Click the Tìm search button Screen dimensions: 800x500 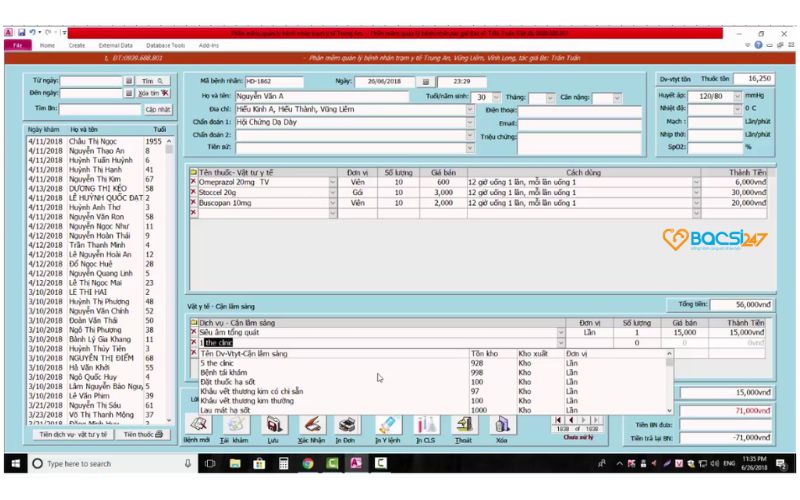pyautogui.click(x=153, y=81)
